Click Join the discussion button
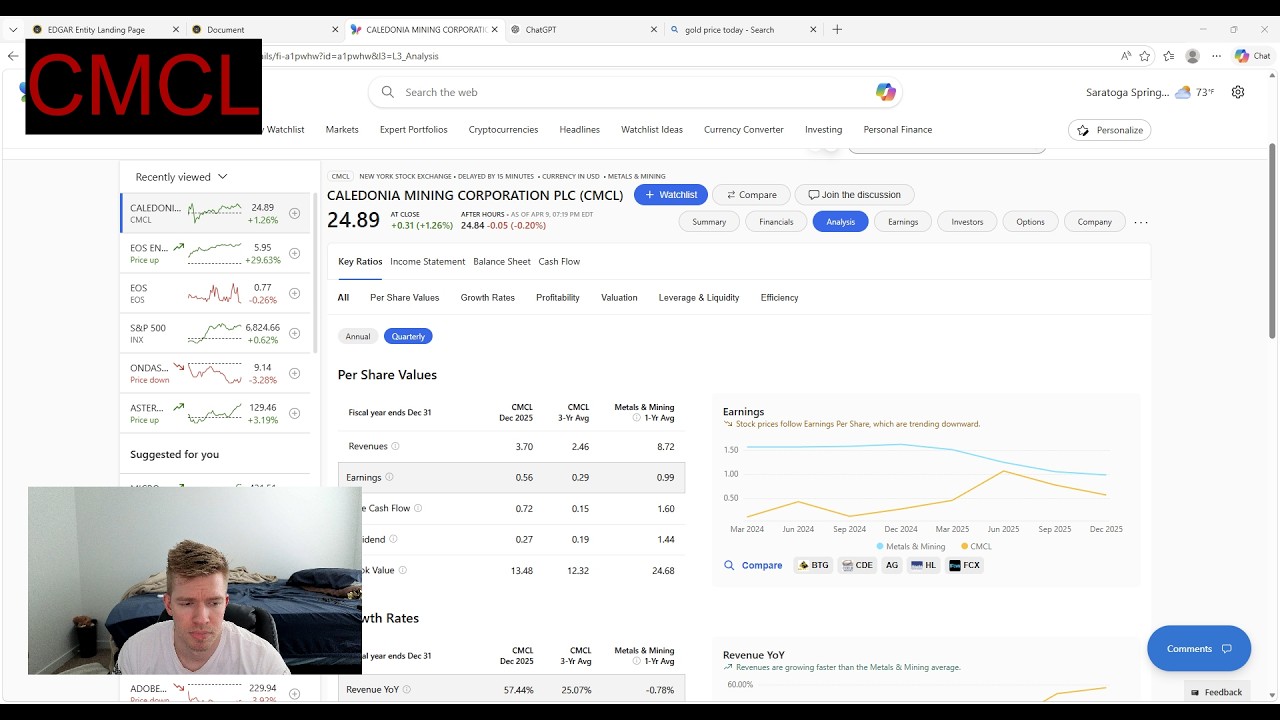This screenshot has width=1280, height=720. click(x=854, y=195)
